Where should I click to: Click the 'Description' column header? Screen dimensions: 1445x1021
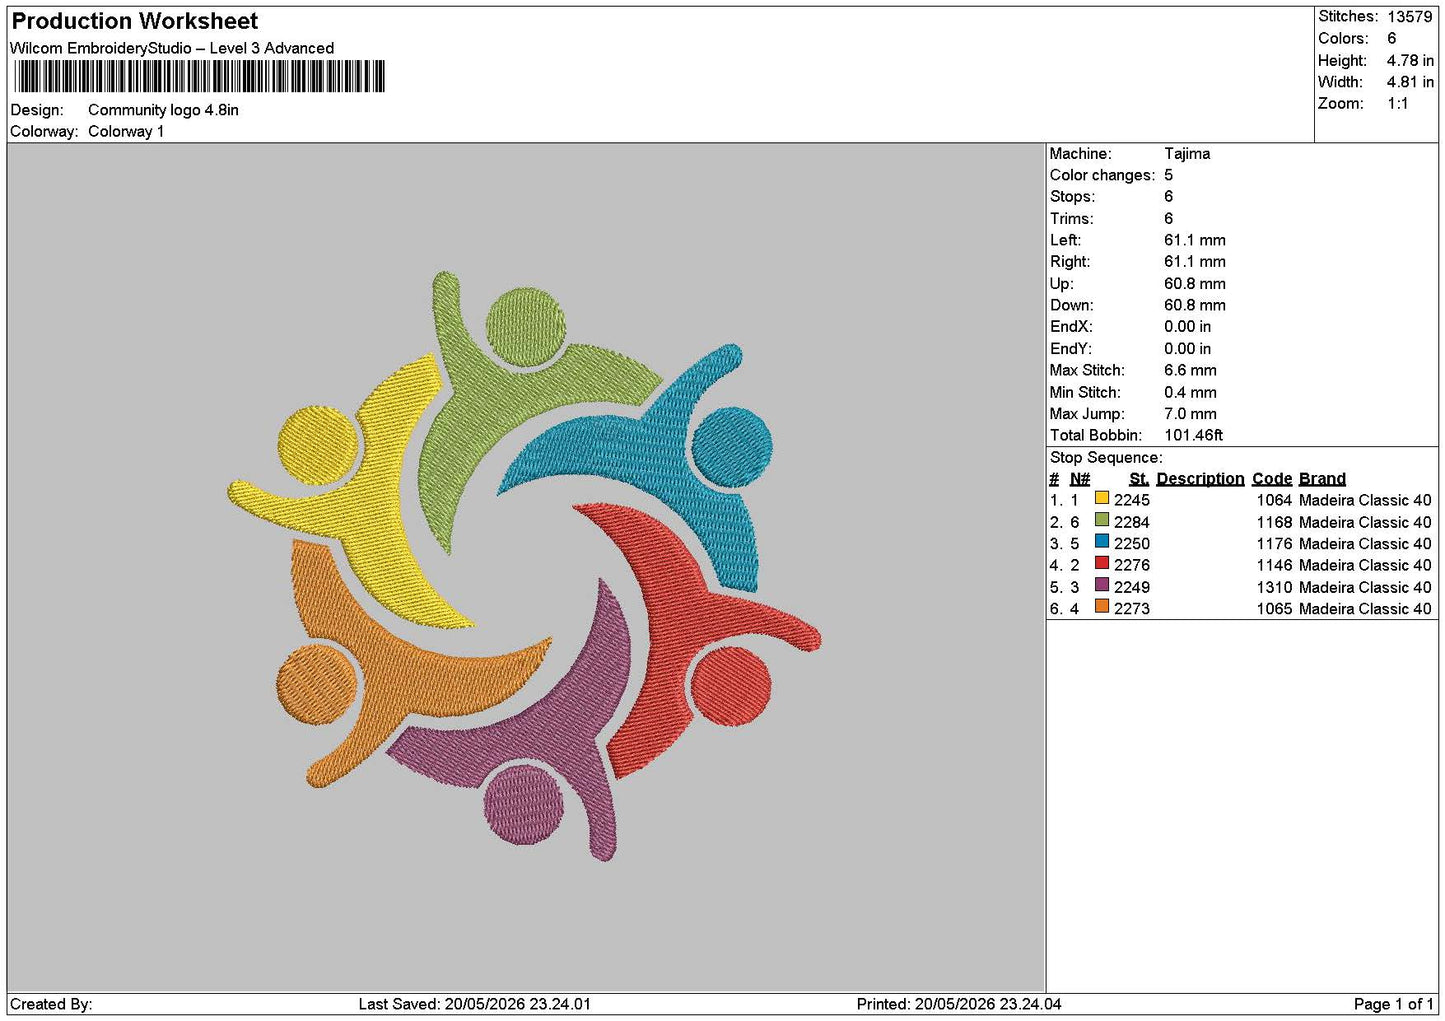(1200, 479)
